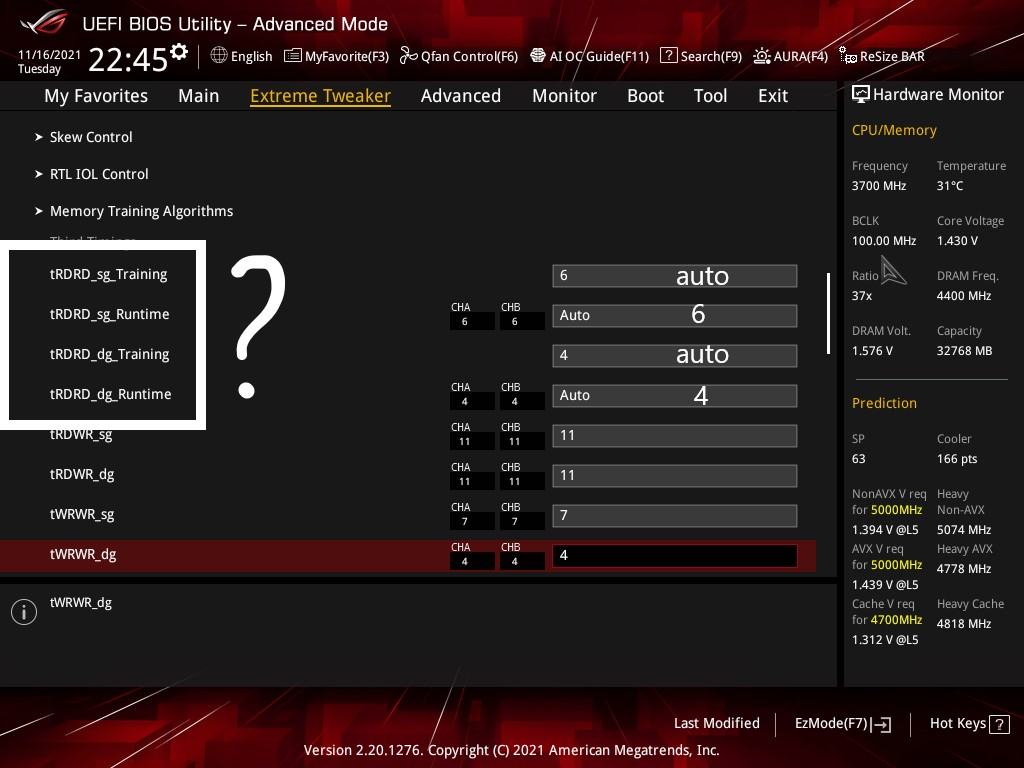Go to the Boot tab
Screen dimensions: 1024x768
click(645, 96)
